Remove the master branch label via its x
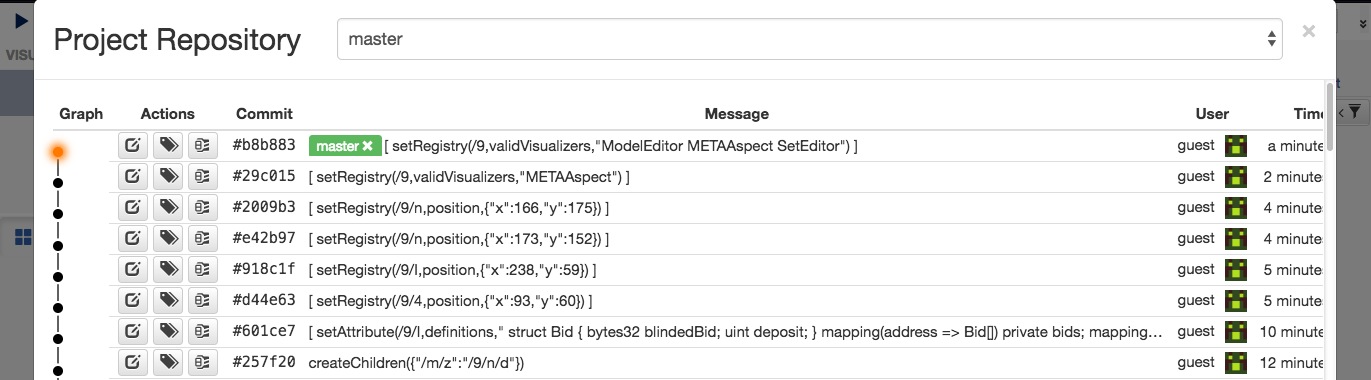The width and height of the screenshot is (1371, 380). [x=367, y=146]
